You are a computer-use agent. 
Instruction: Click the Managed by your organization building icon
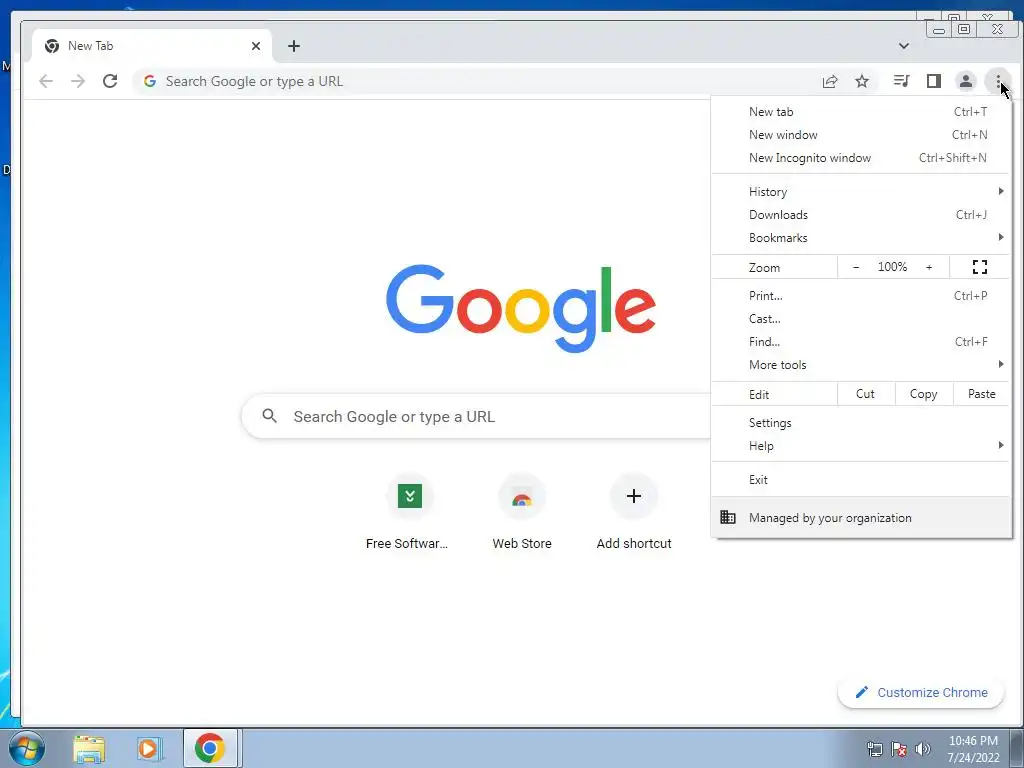pos(728,517)
